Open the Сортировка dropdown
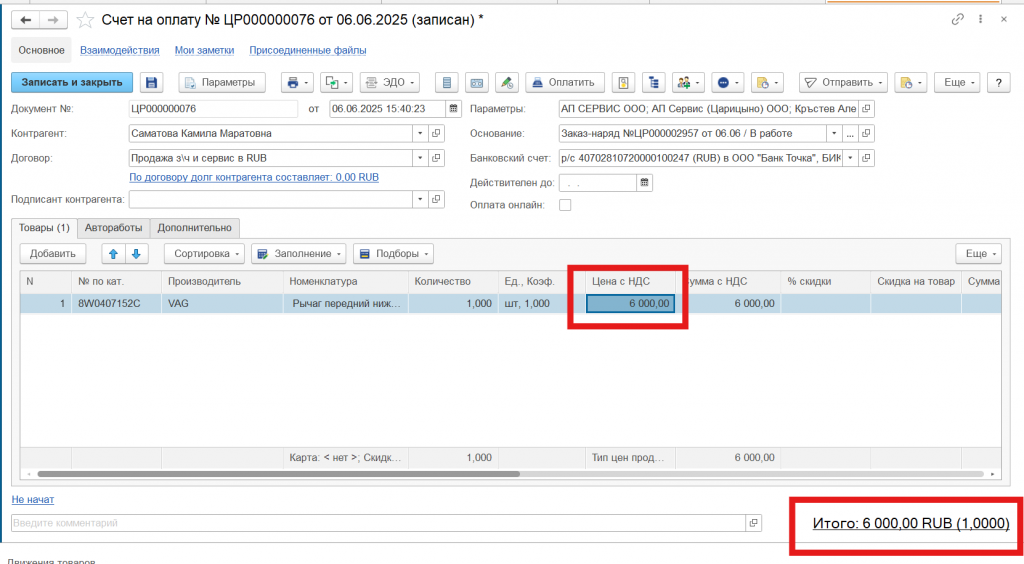This screenshot has width=1024, height=564. 203,254
